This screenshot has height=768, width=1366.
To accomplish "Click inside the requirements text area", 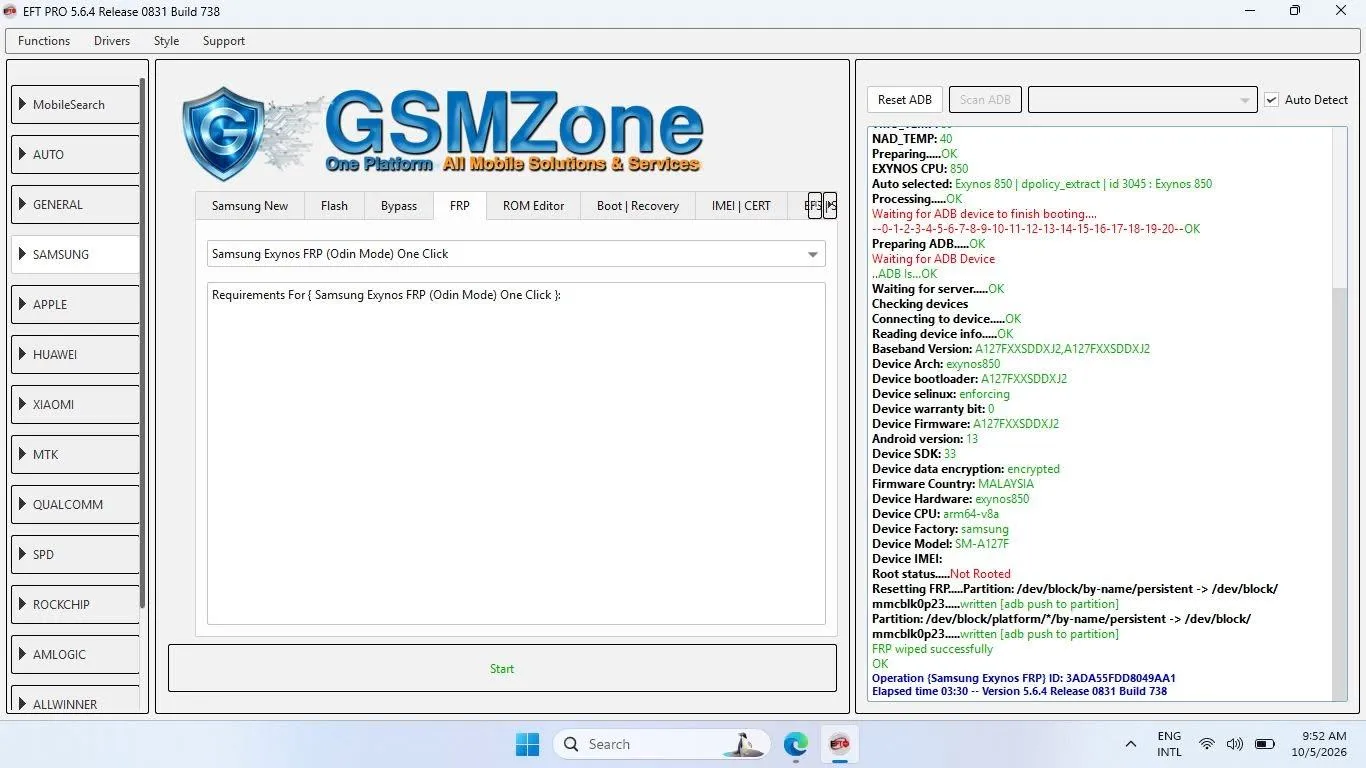I will tap(516, 454).
